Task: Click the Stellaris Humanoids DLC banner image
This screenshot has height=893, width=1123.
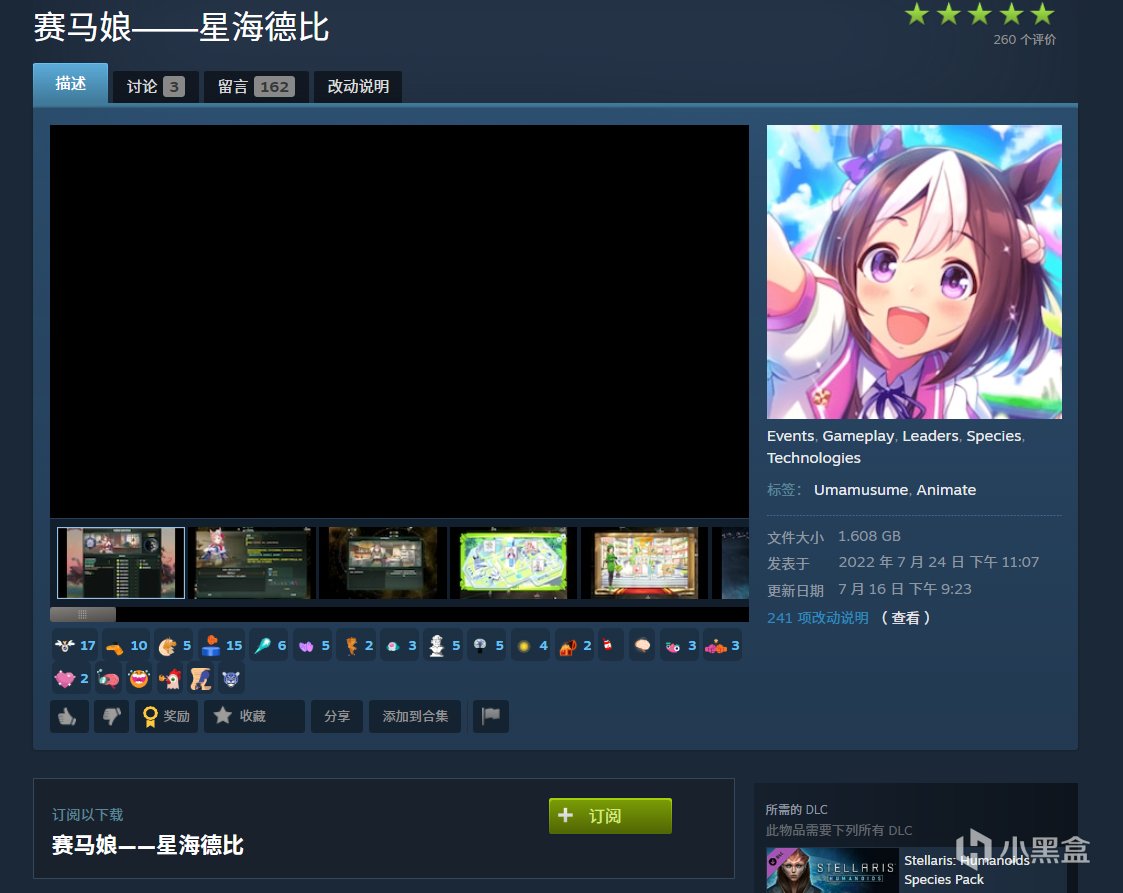Action: (x=831, y=870)
